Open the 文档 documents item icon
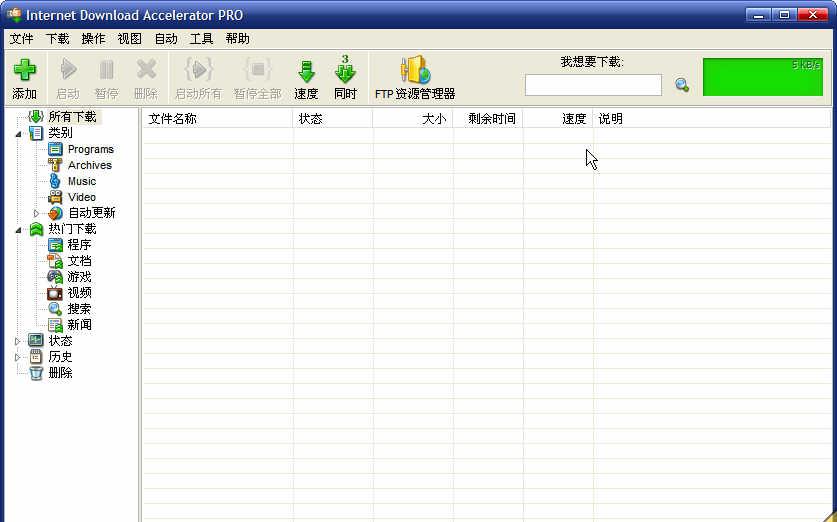 pos(55,261)
